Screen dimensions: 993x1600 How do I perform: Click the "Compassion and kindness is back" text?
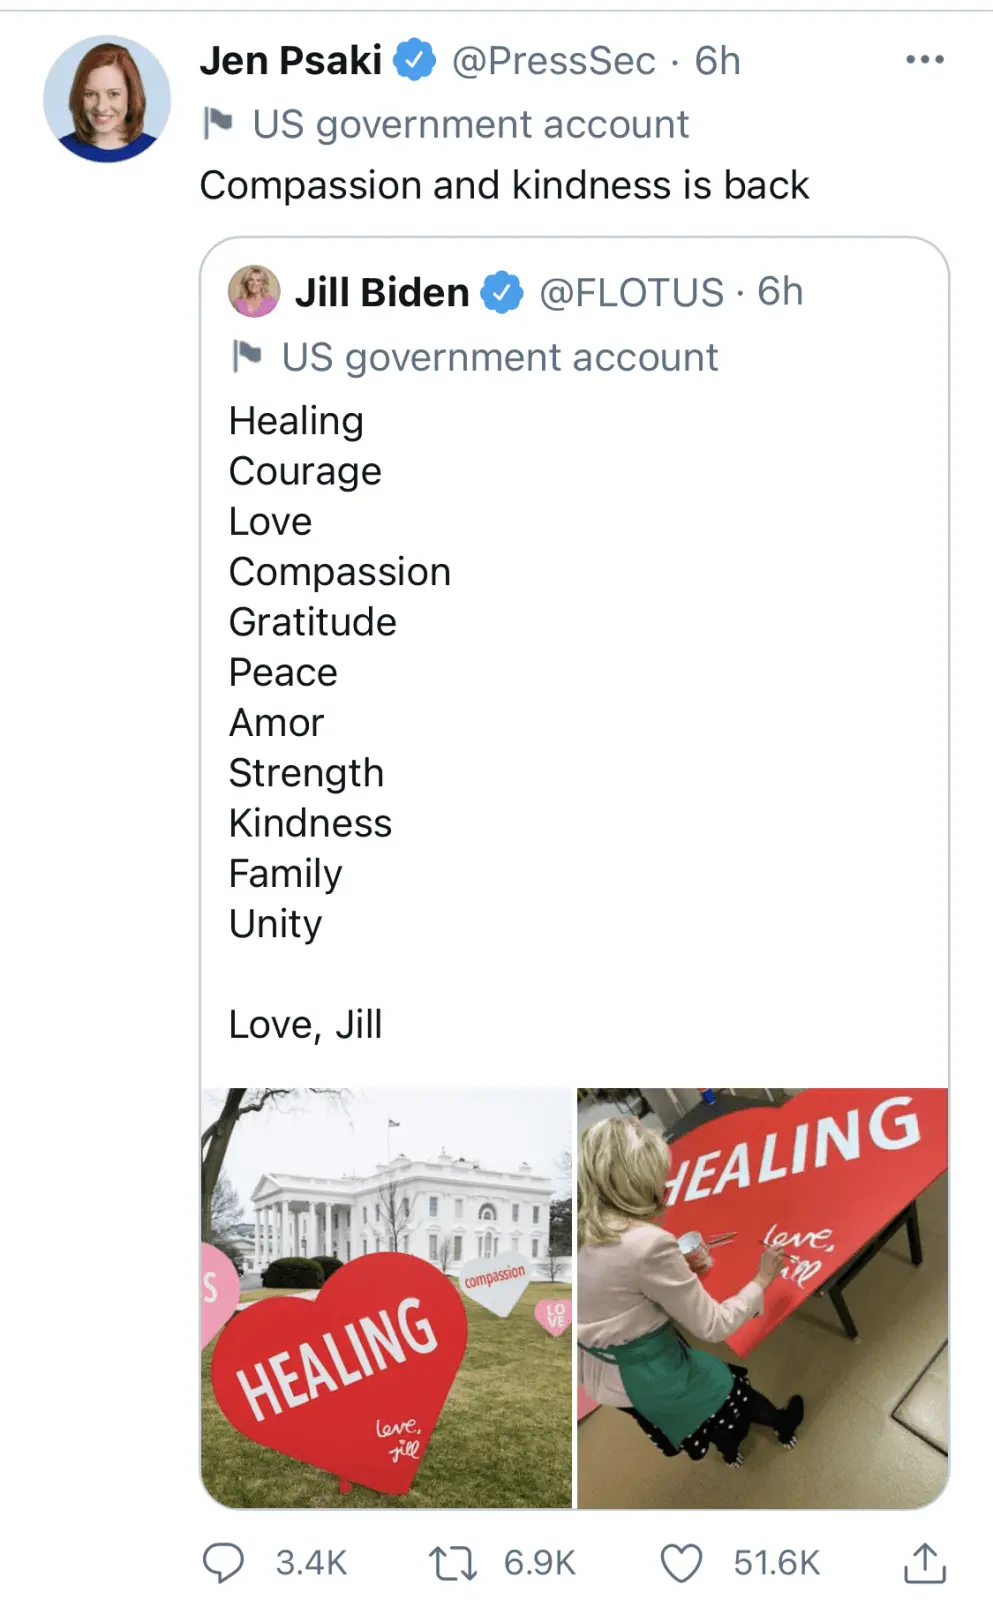(504, 186)
